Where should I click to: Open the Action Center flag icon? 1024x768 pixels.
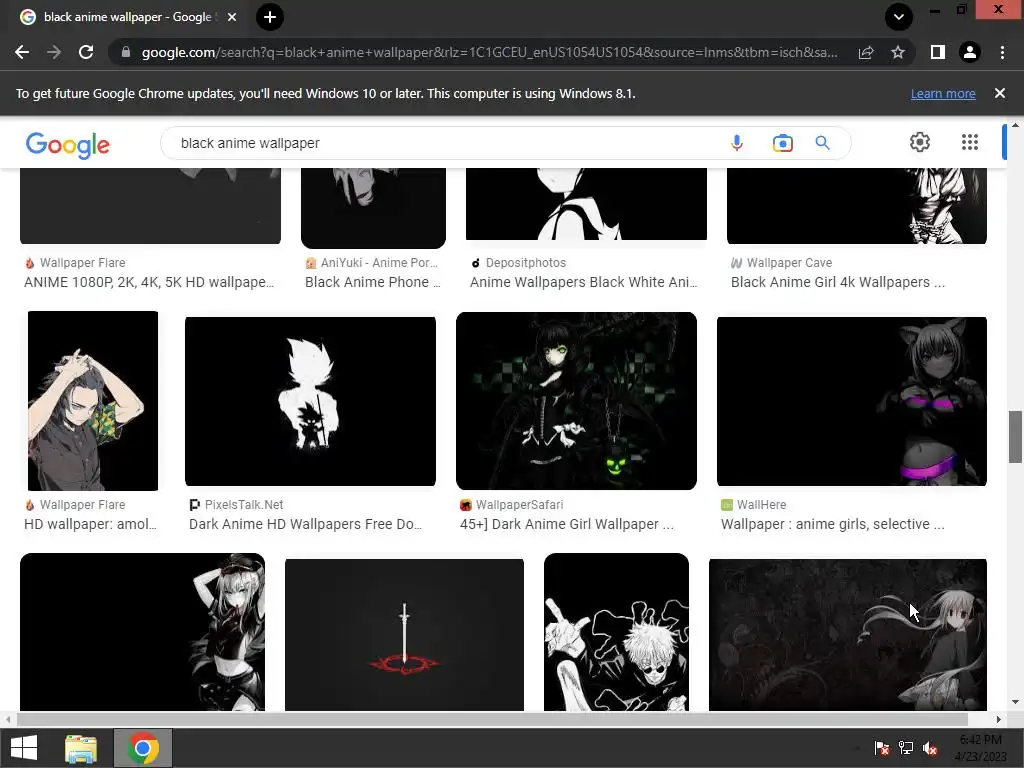pos(882,748)
